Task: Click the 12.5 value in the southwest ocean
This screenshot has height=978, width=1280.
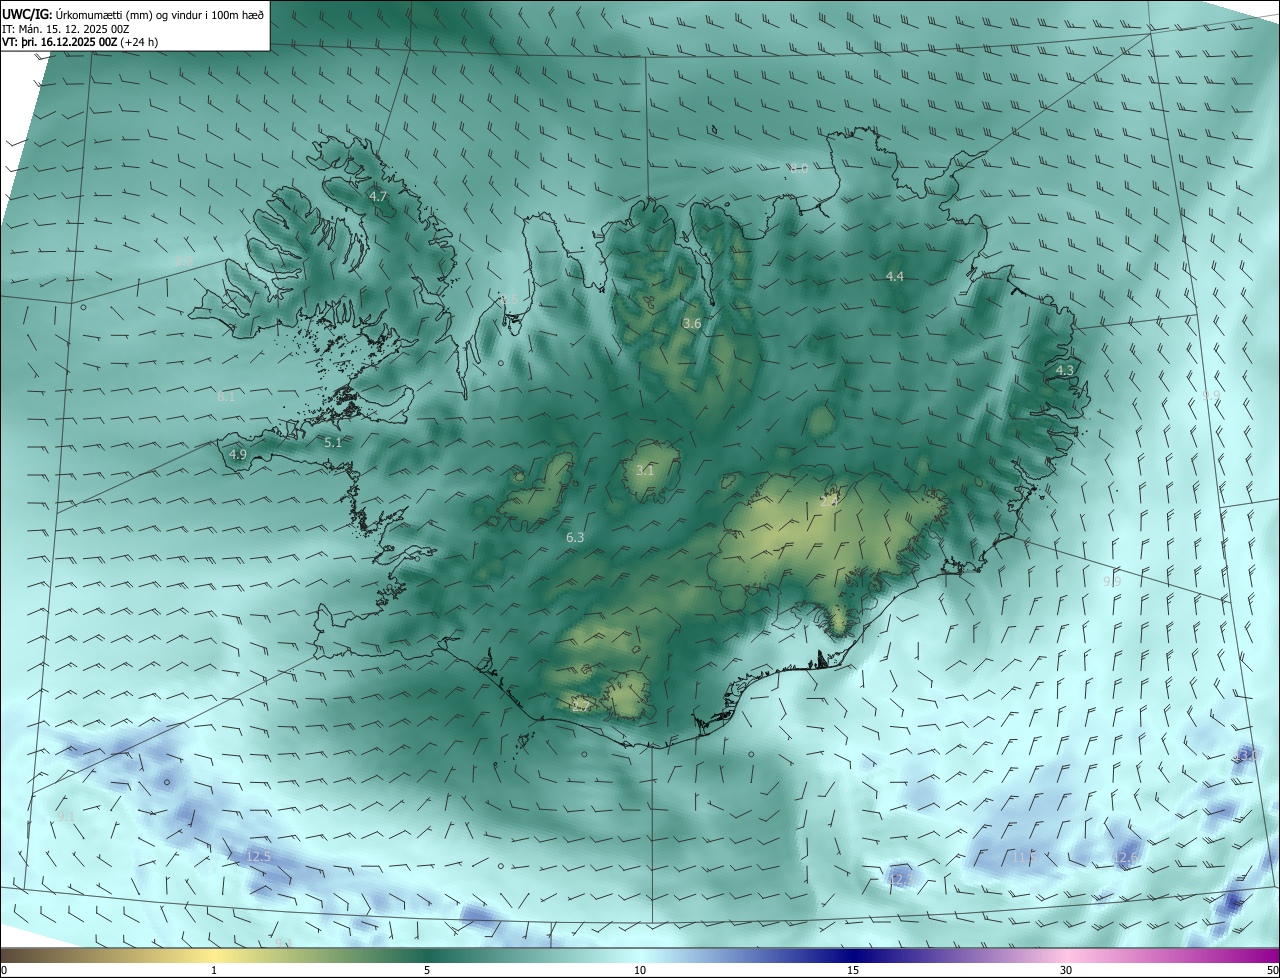Action: pos(259,857)
